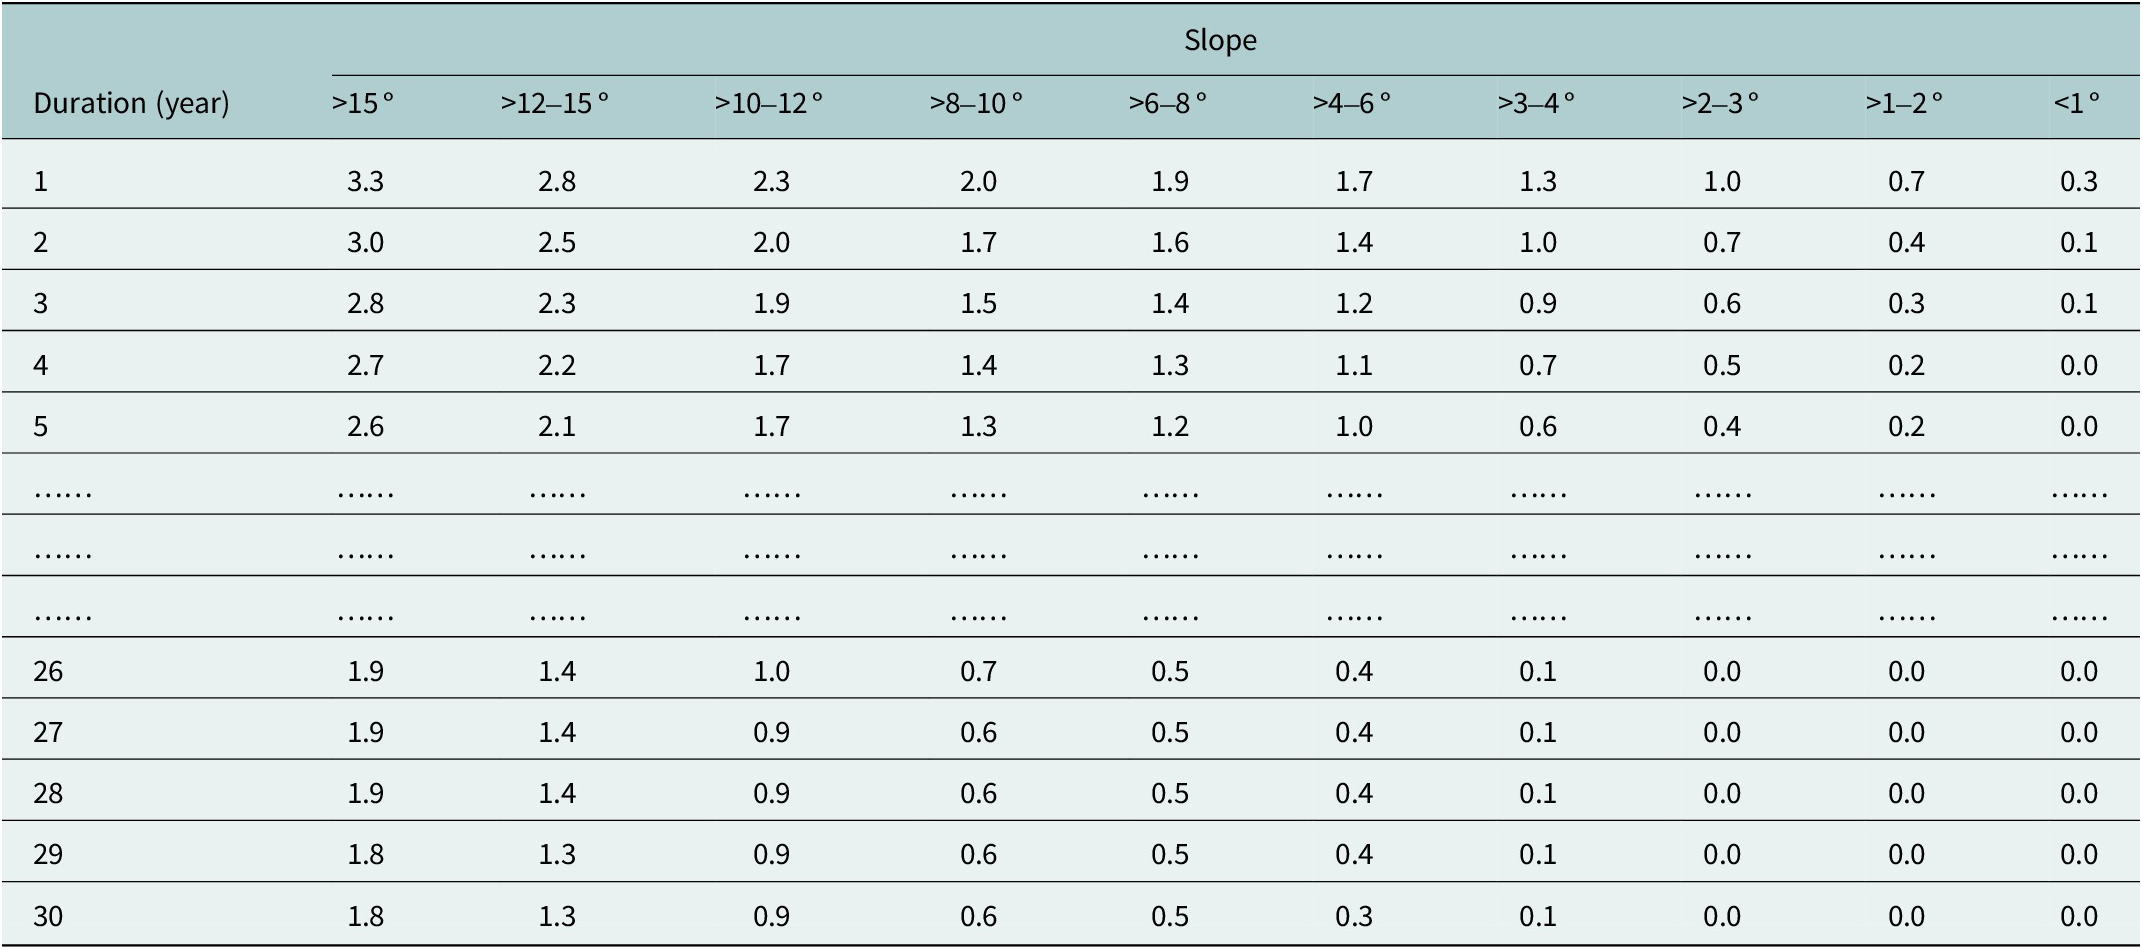Select duration row 26 label

(48, 671)
